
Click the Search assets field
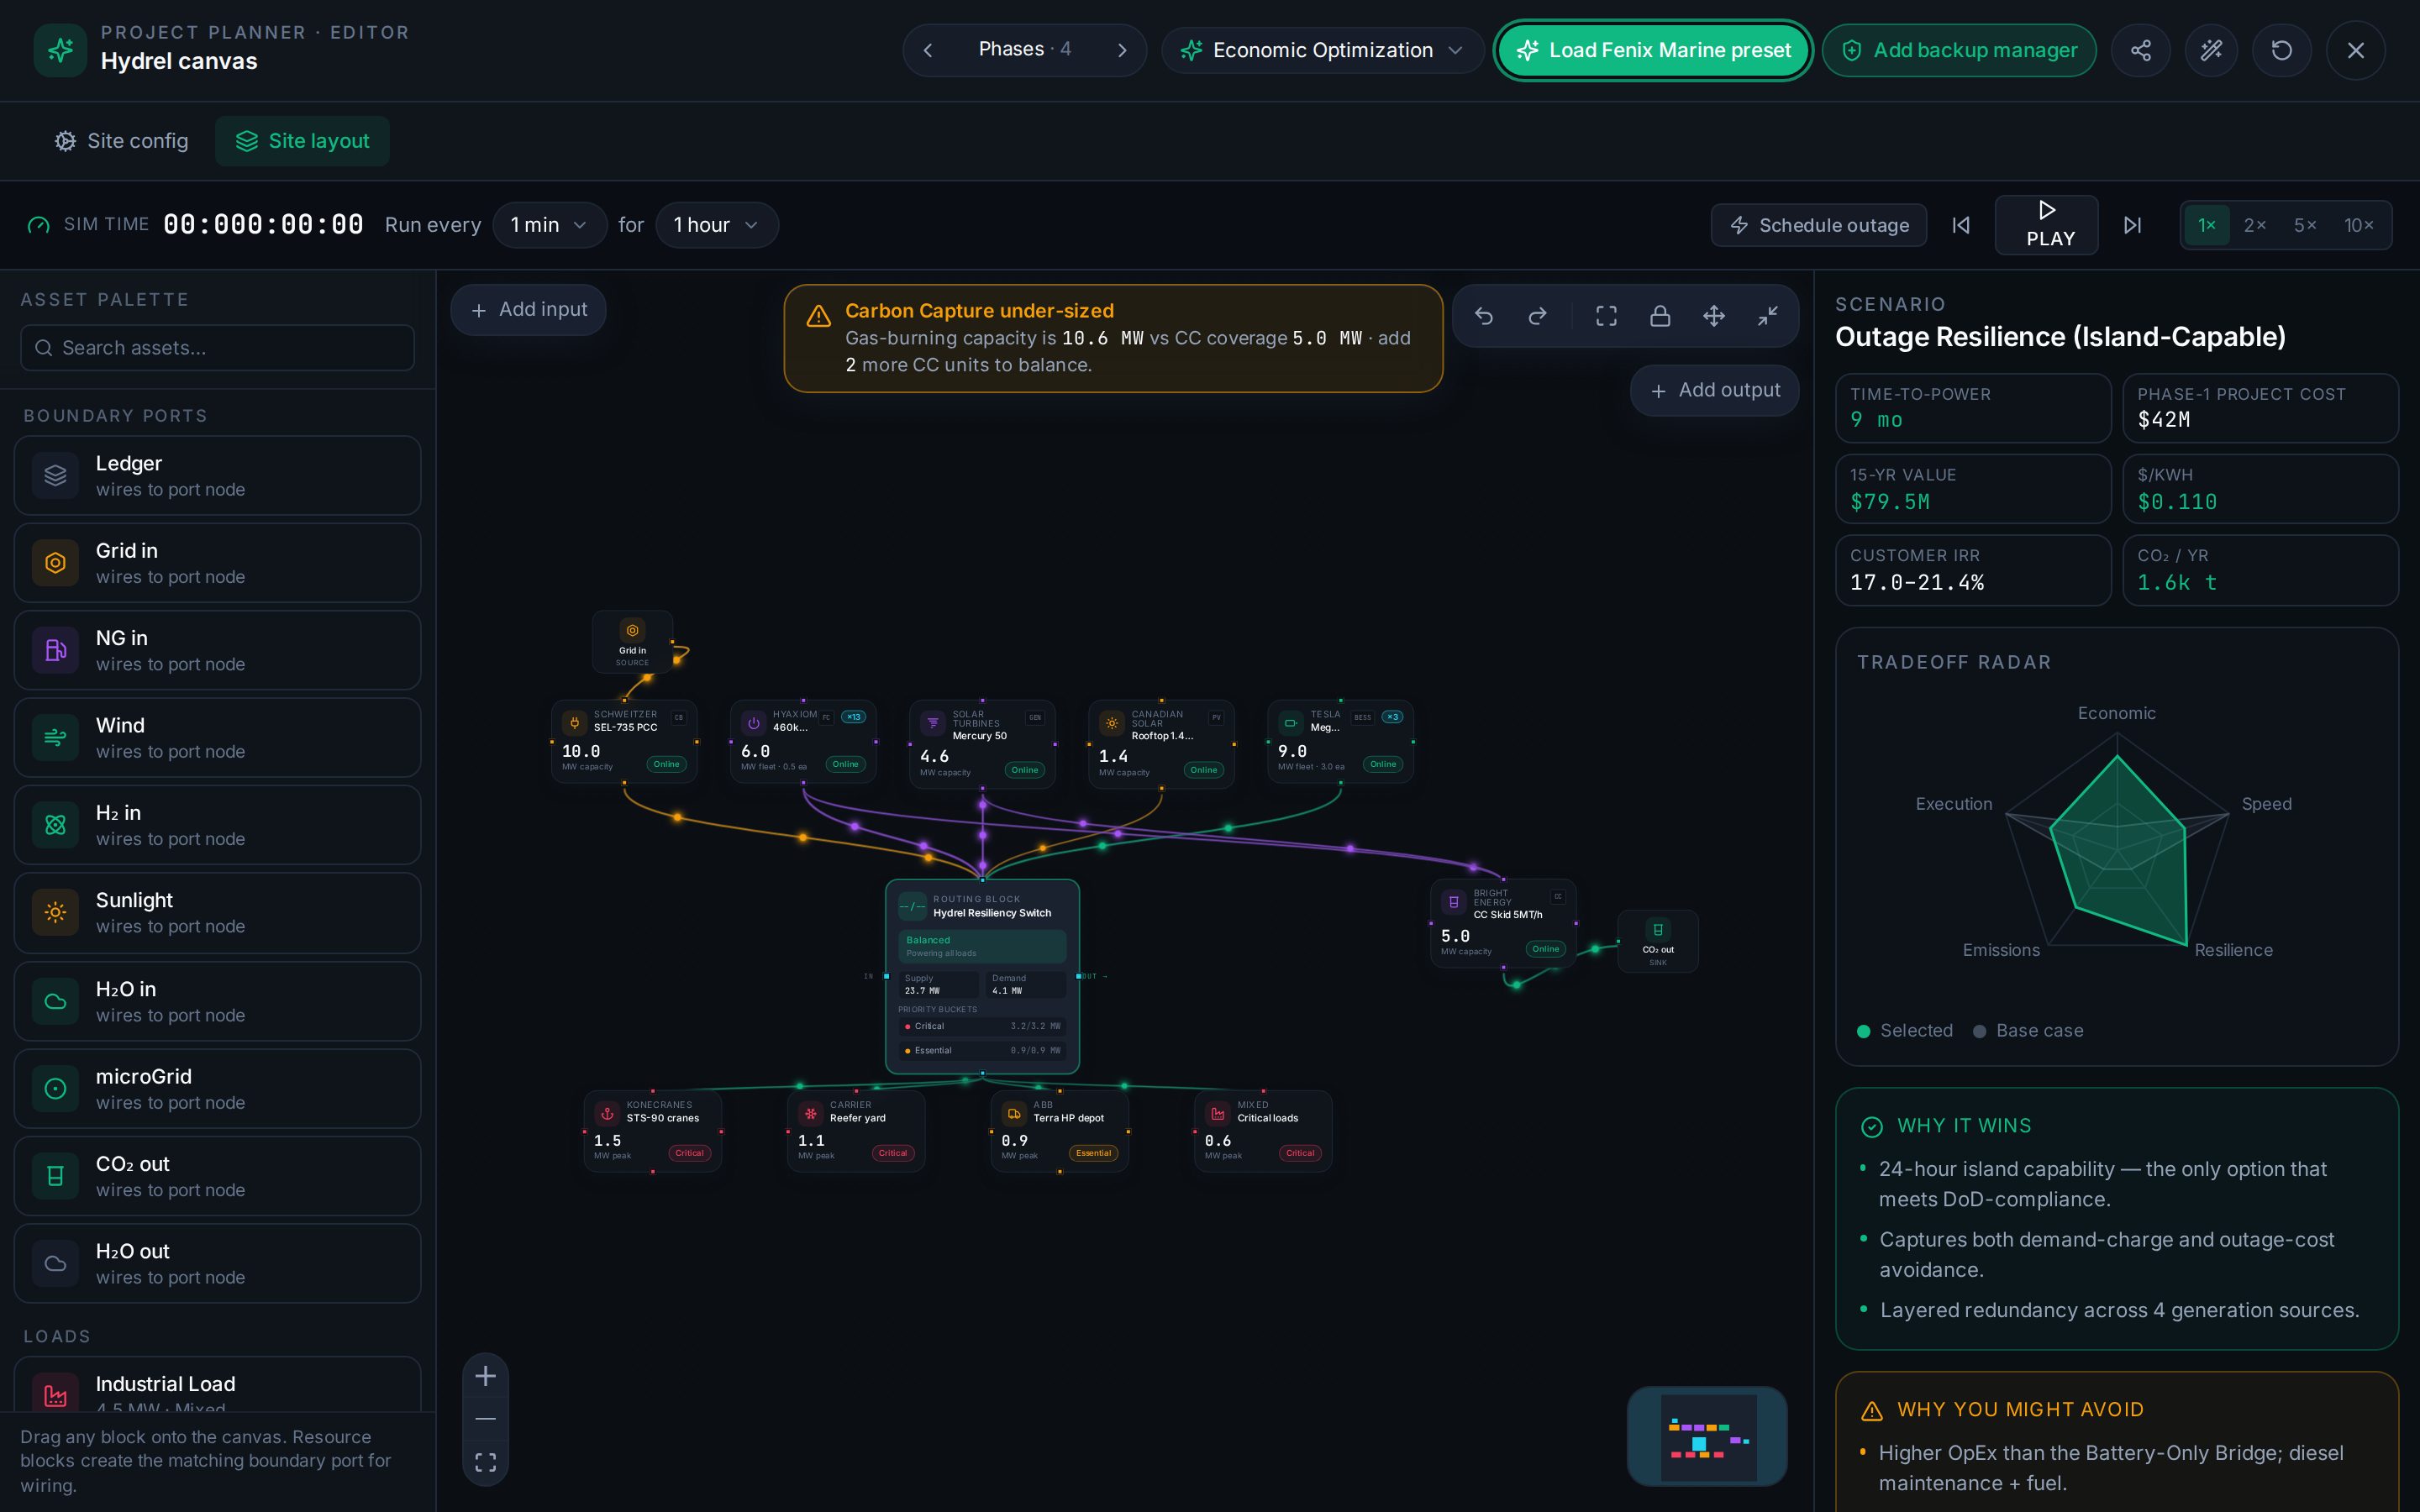tap(217, 348)
